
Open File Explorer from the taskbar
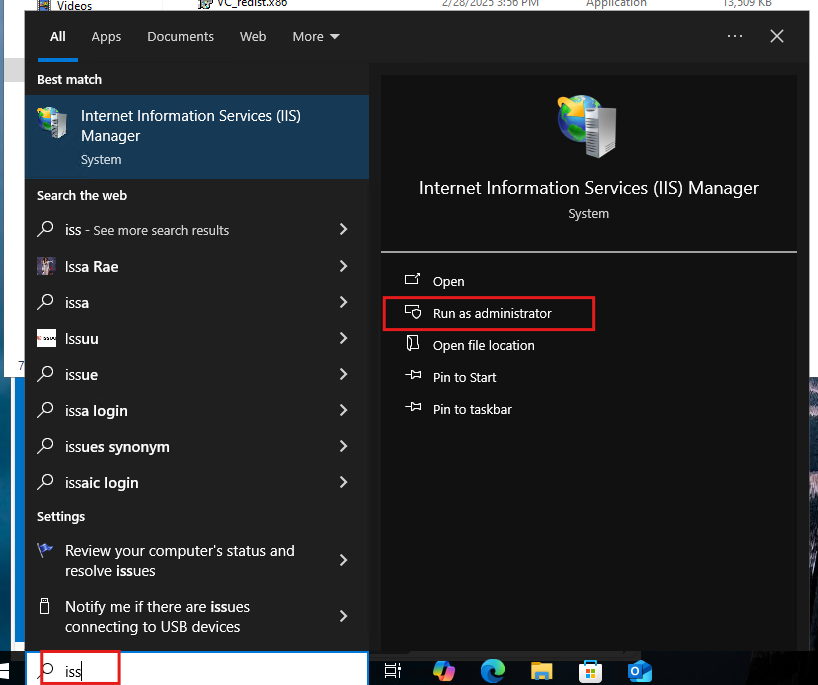[x=542, y=670]
